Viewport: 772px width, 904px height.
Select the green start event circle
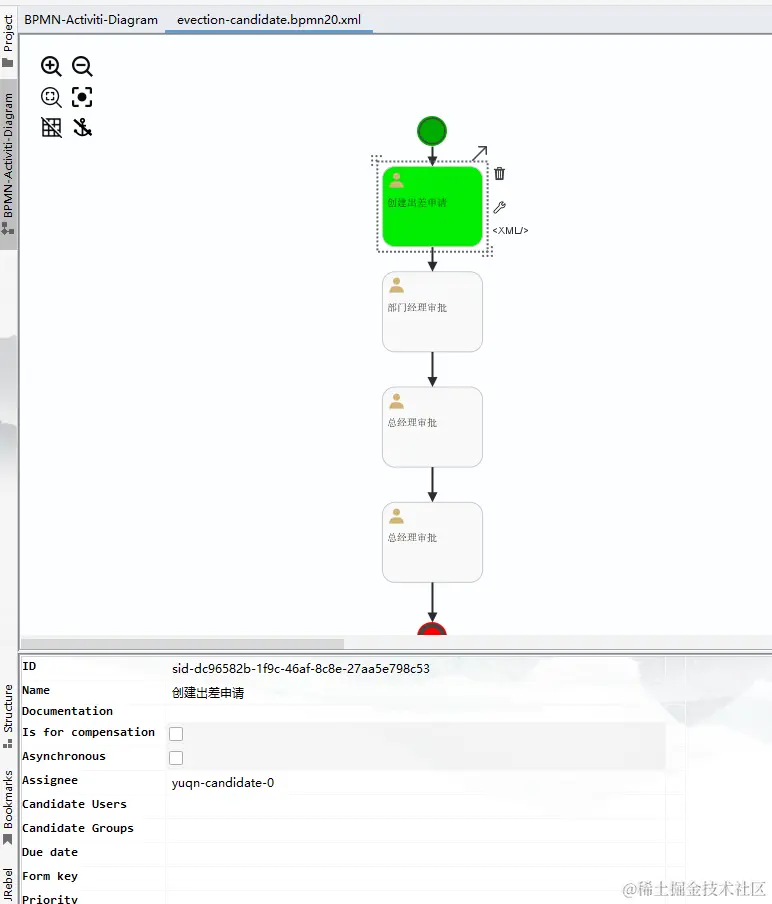click(x=432, y=131)
